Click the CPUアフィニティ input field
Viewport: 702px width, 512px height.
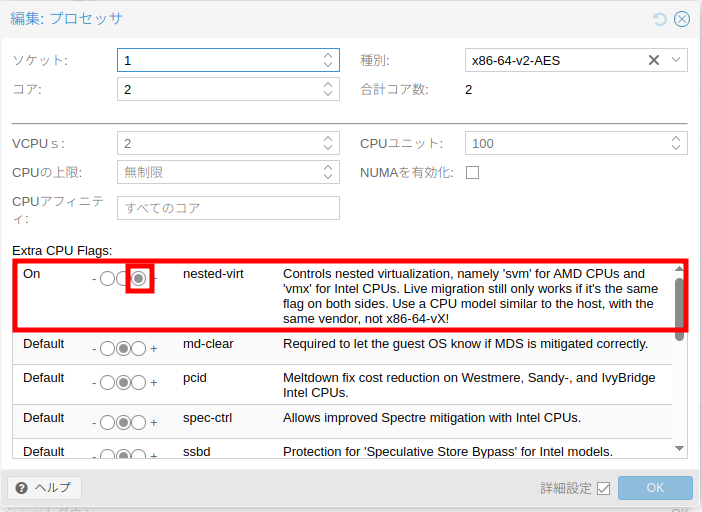(x=228, y=208)
